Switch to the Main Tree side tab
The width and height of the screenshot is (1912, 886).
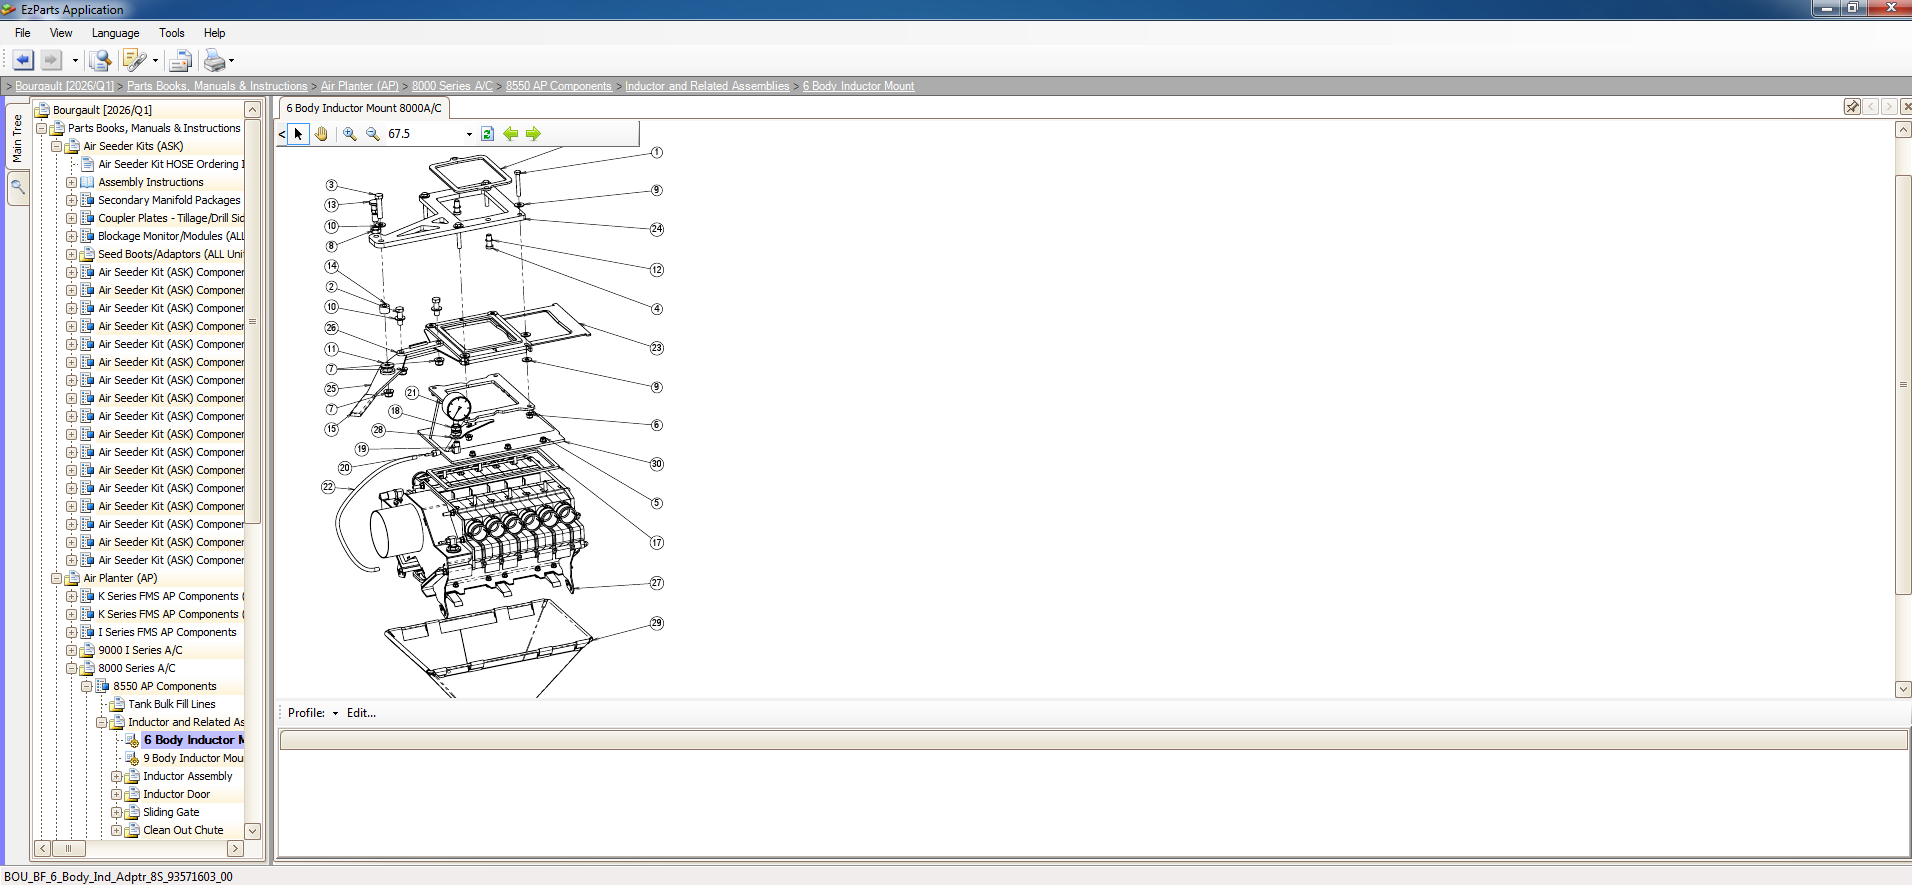[x=17, y=138]
